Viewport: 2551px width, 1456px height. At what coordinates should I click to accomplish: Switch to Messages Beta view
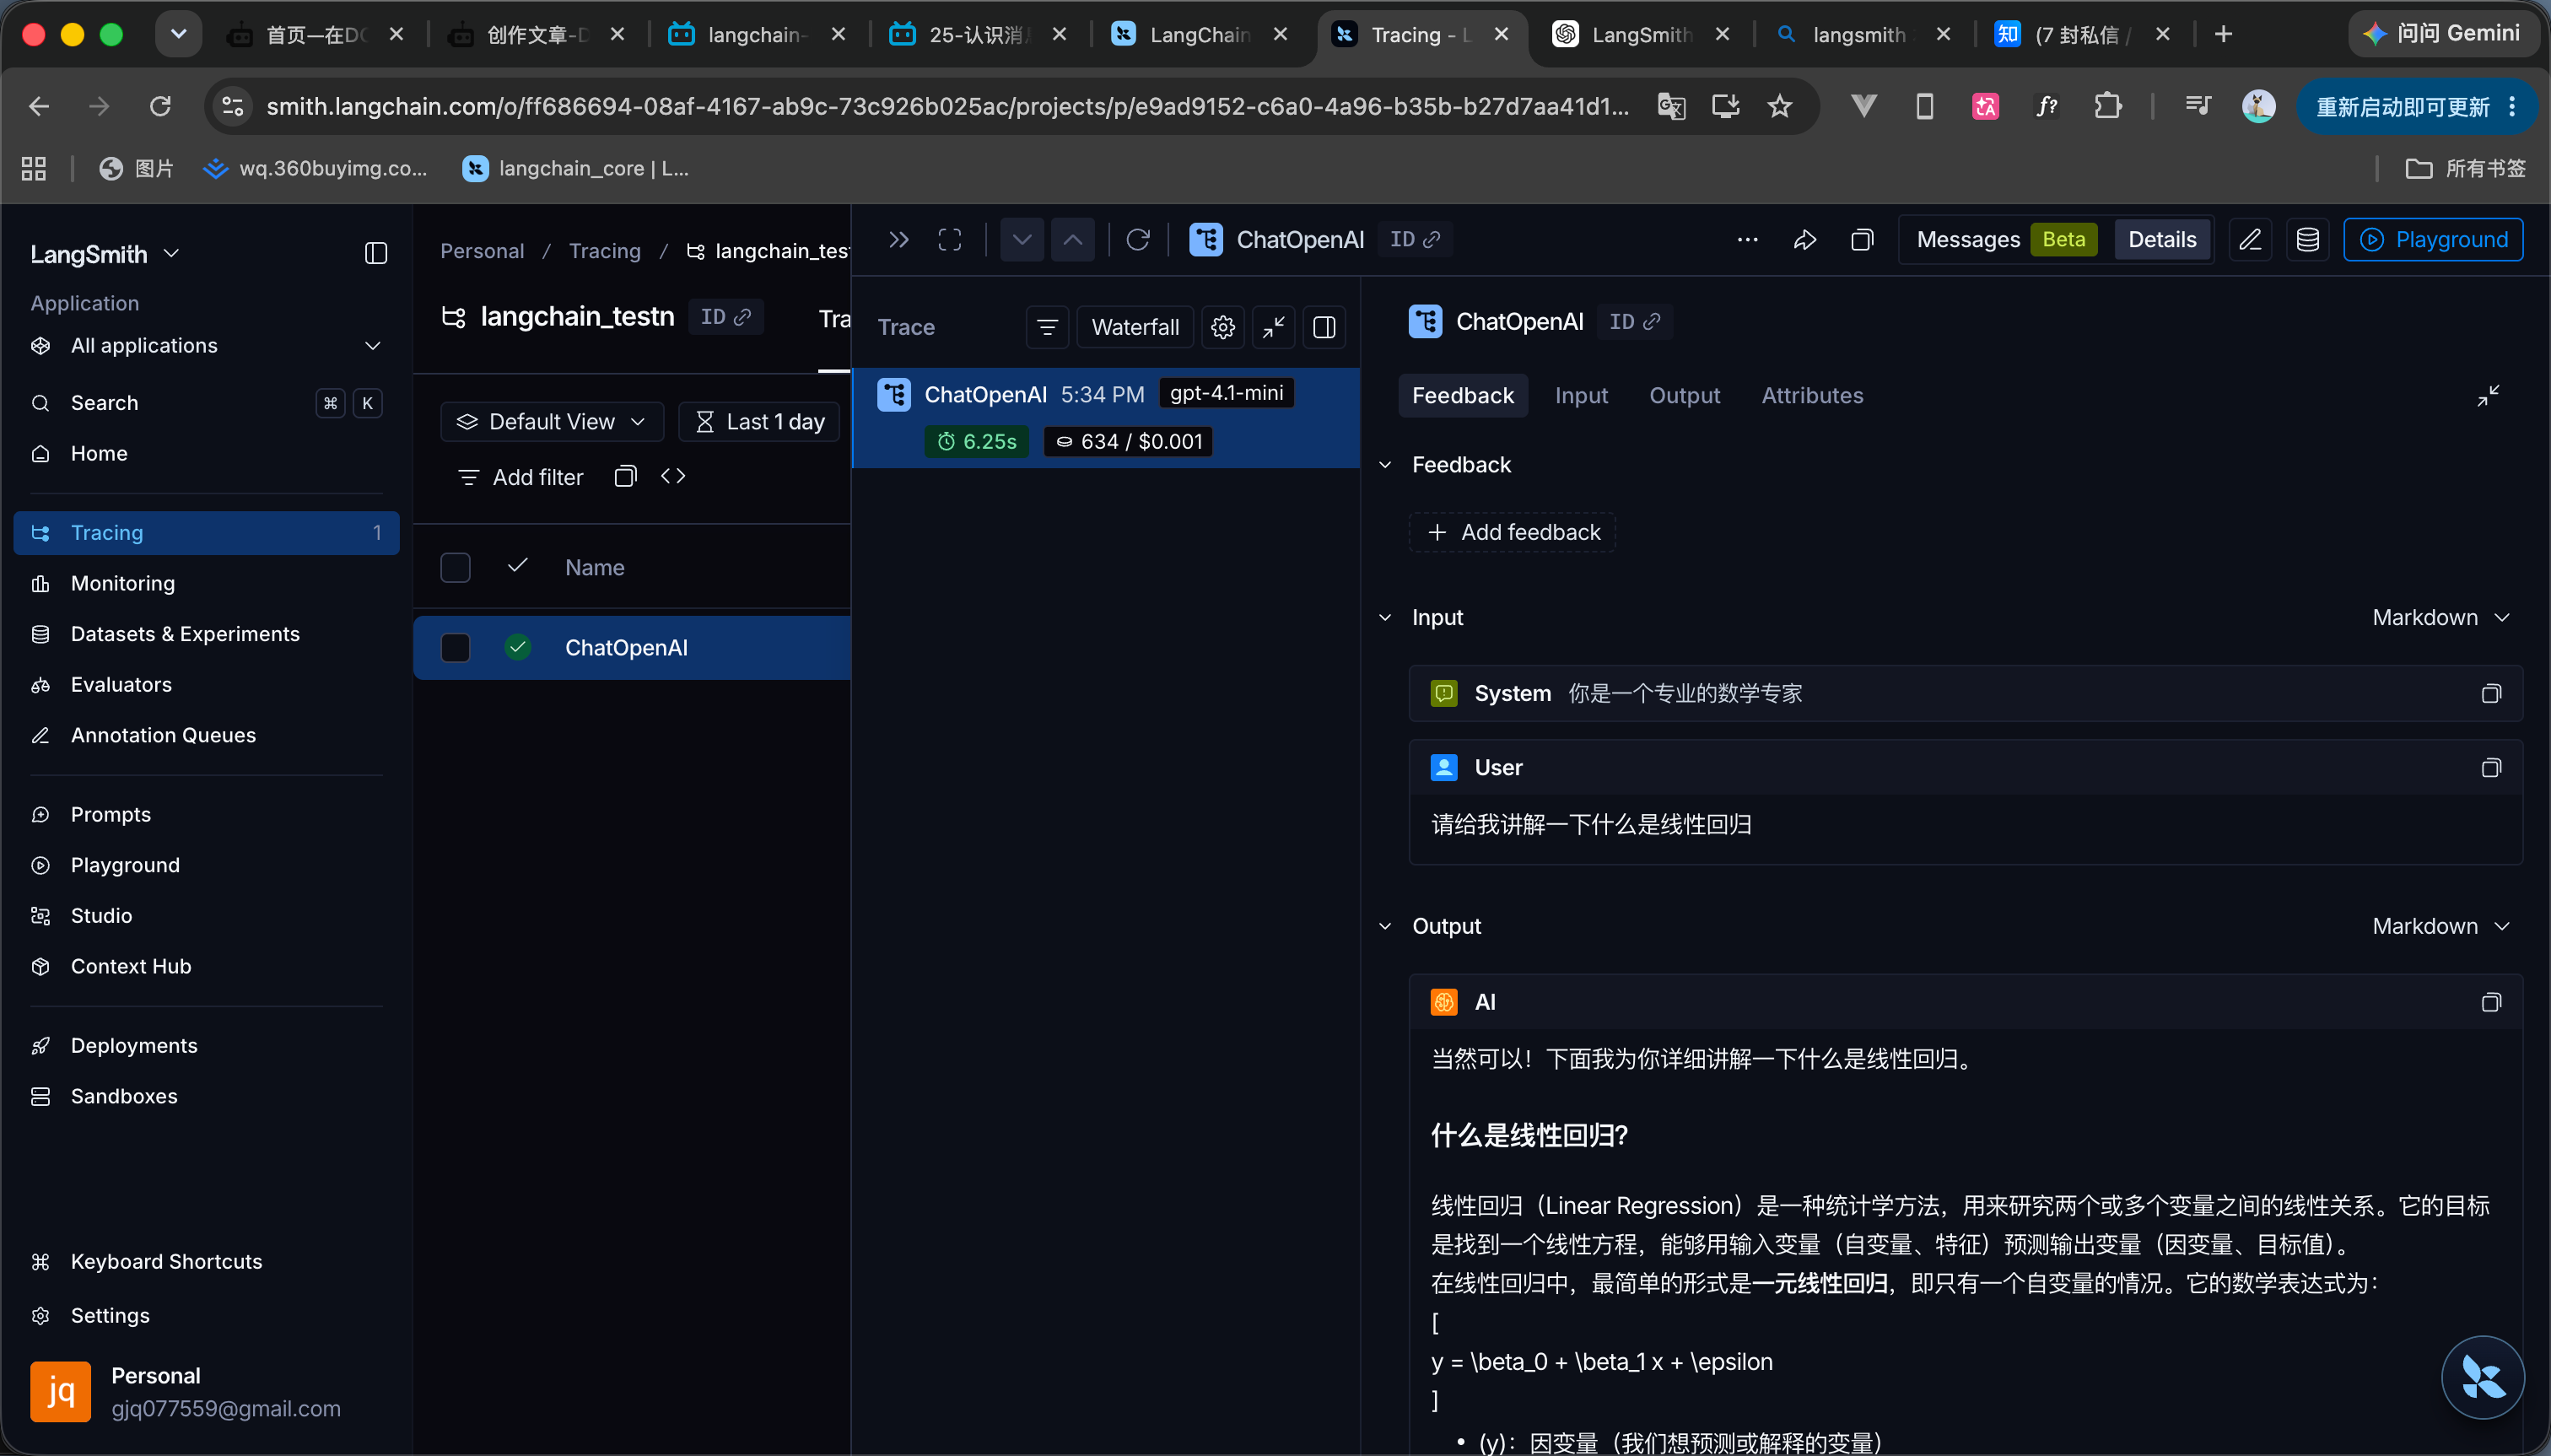[2005, 240]
